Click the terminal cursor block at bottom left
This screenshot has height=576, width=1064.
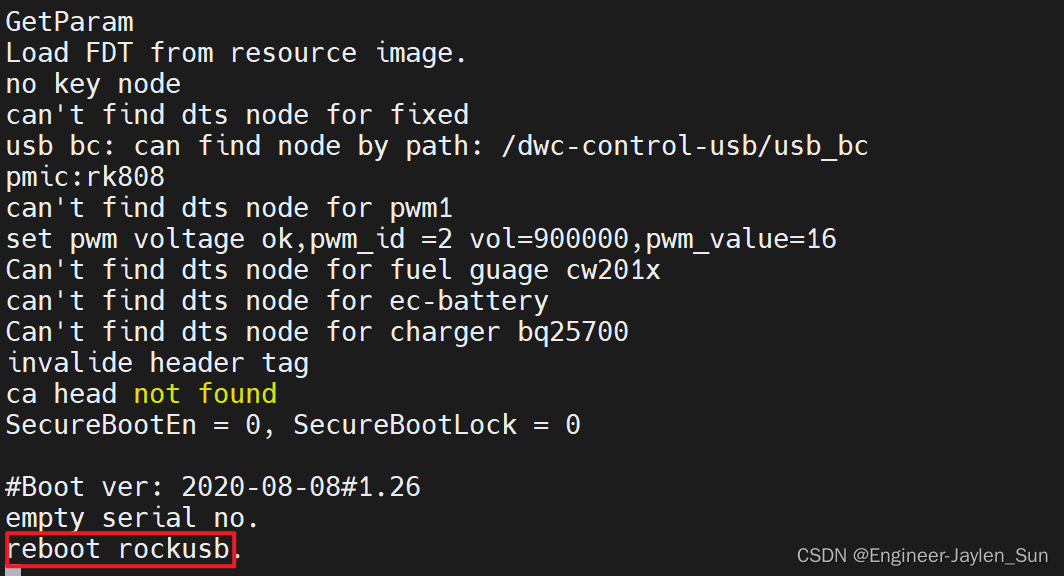[x=13, y=572]
